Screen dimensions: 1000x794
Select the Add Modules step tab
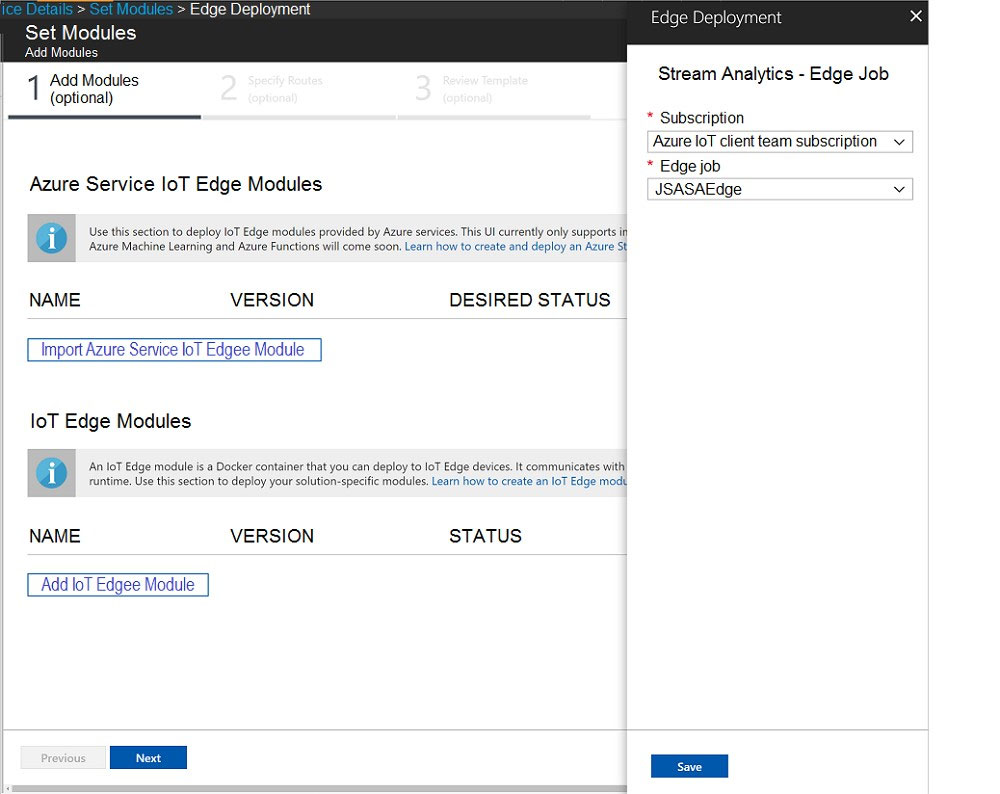point(105,89)
